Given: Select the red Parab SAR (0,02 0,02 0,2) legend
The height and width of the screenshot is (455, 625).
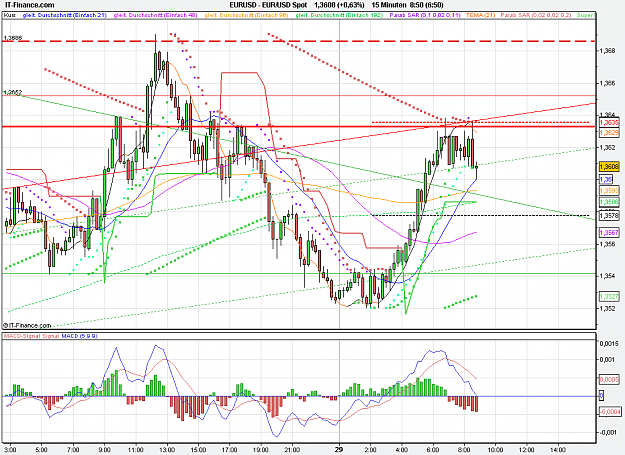Looking at the screenshot, I should (x=536, y=15).
